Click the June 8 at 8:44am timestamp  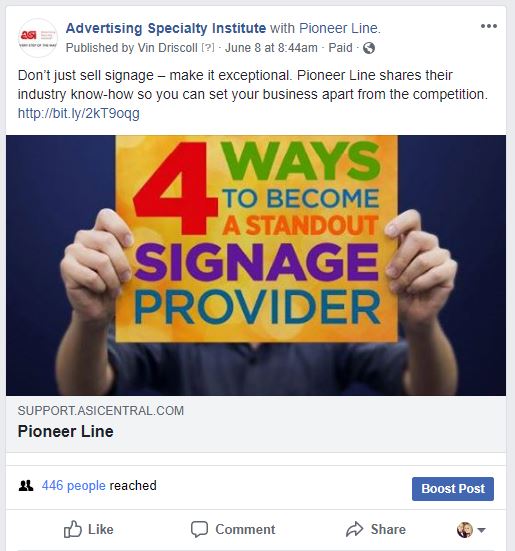271,47
